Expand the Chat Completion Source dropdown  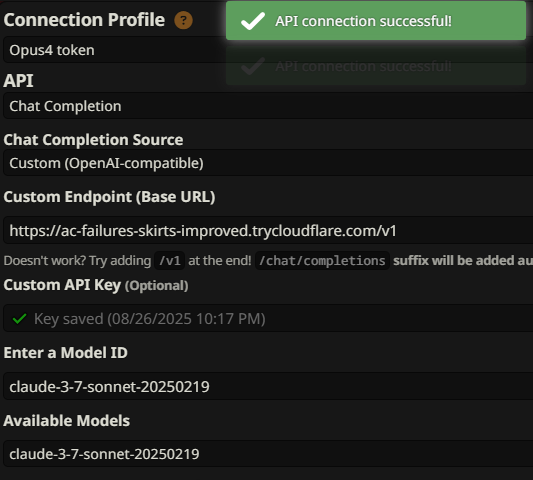[268, 163]
